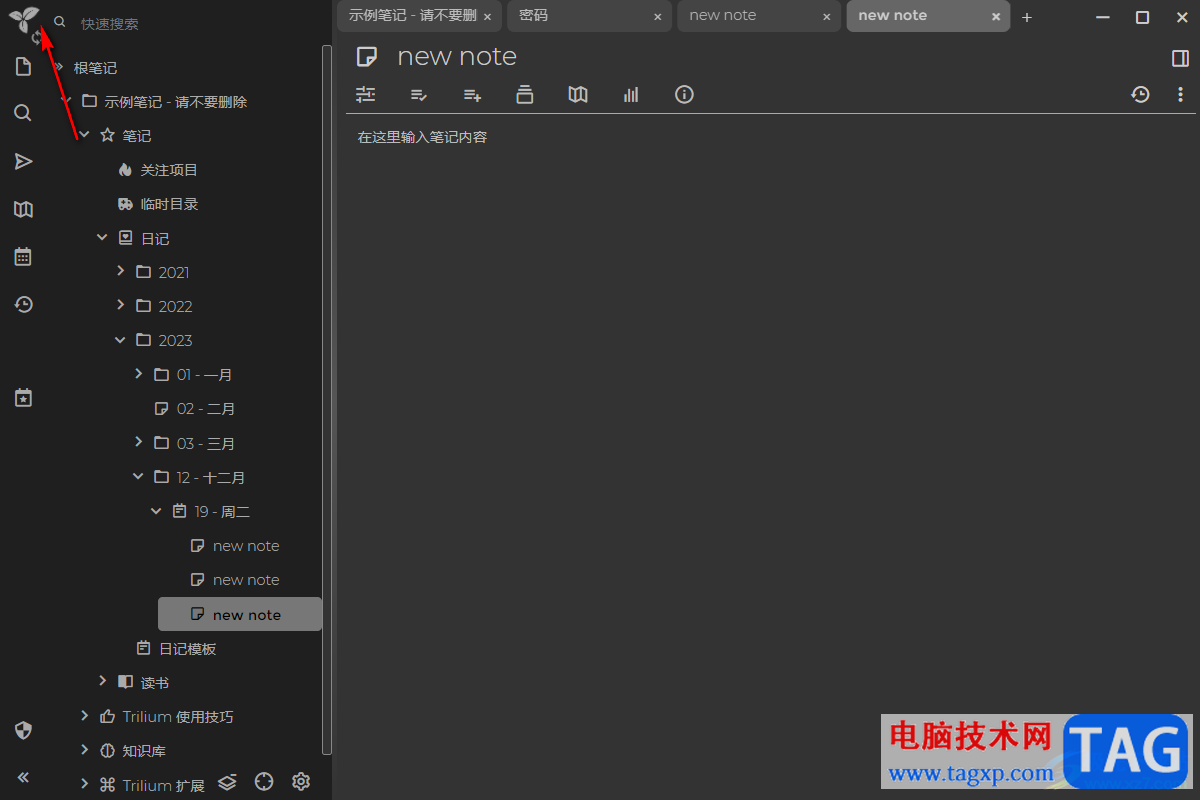Expand the Trilium 使用技巧 branch
Screen dimensions: 1200x800
84,716
